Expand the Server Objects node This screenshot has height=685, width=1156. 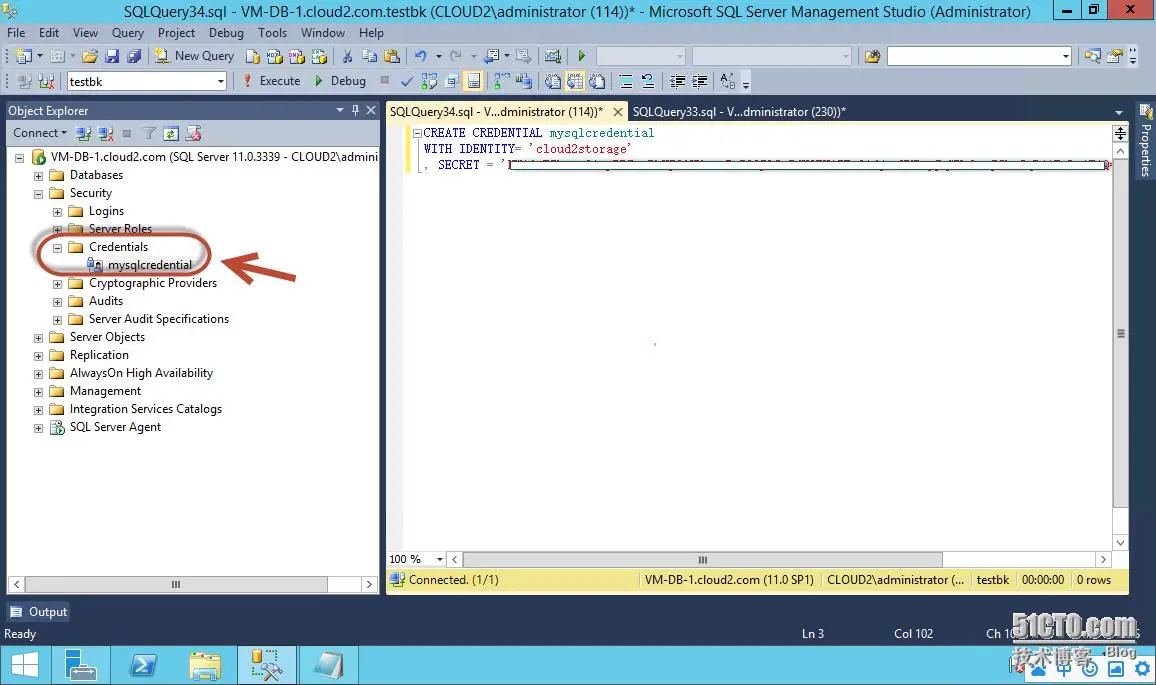pyautogui.click(x=38, y=338)
